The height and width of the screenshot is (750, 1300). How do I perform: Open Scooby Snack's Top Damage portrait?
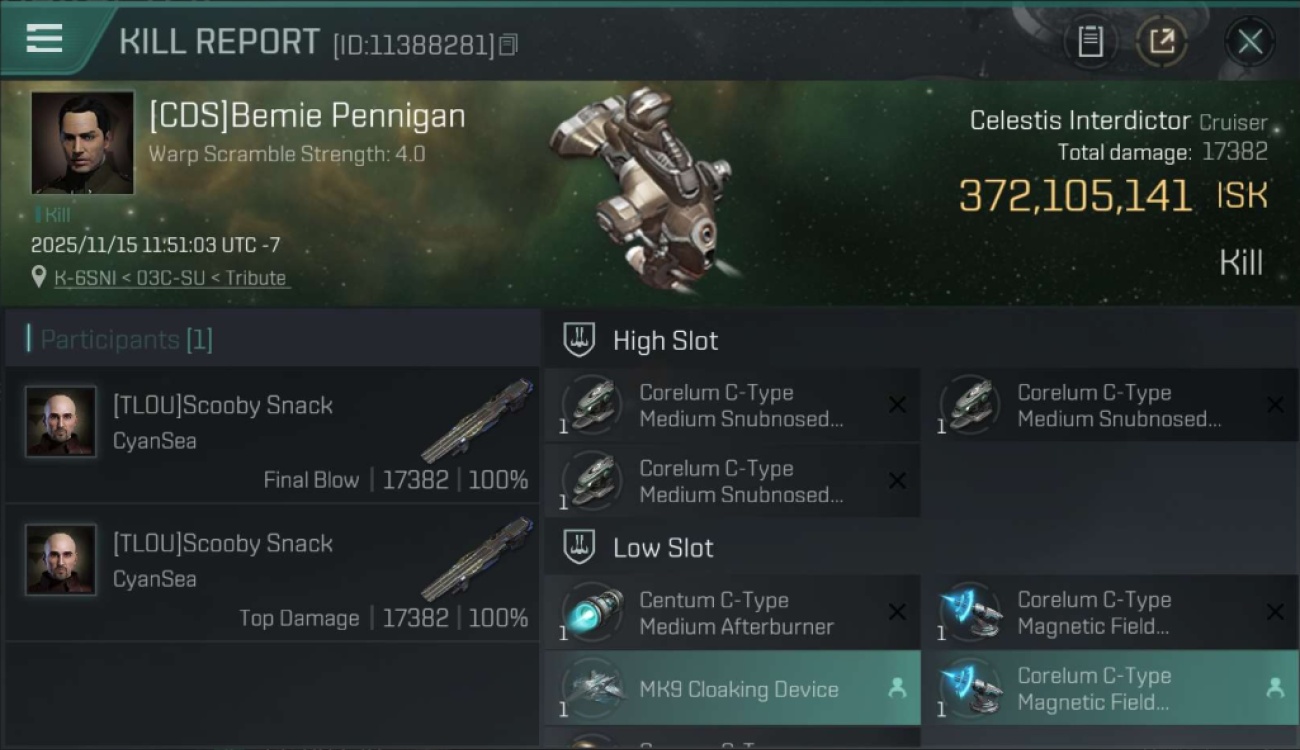[x=61, y=559]
